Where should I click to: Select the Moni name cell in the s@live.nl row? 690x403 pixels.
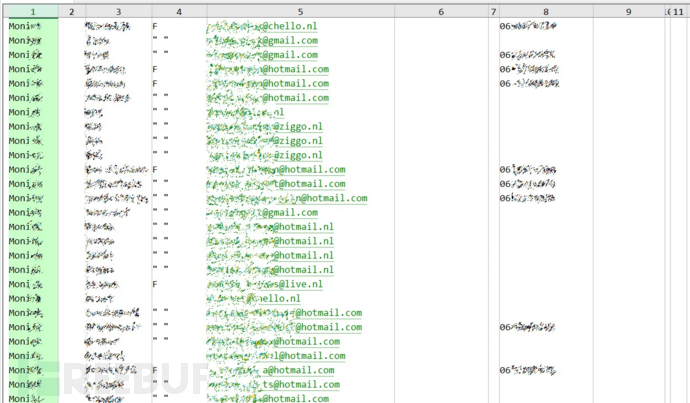[25, 284]
